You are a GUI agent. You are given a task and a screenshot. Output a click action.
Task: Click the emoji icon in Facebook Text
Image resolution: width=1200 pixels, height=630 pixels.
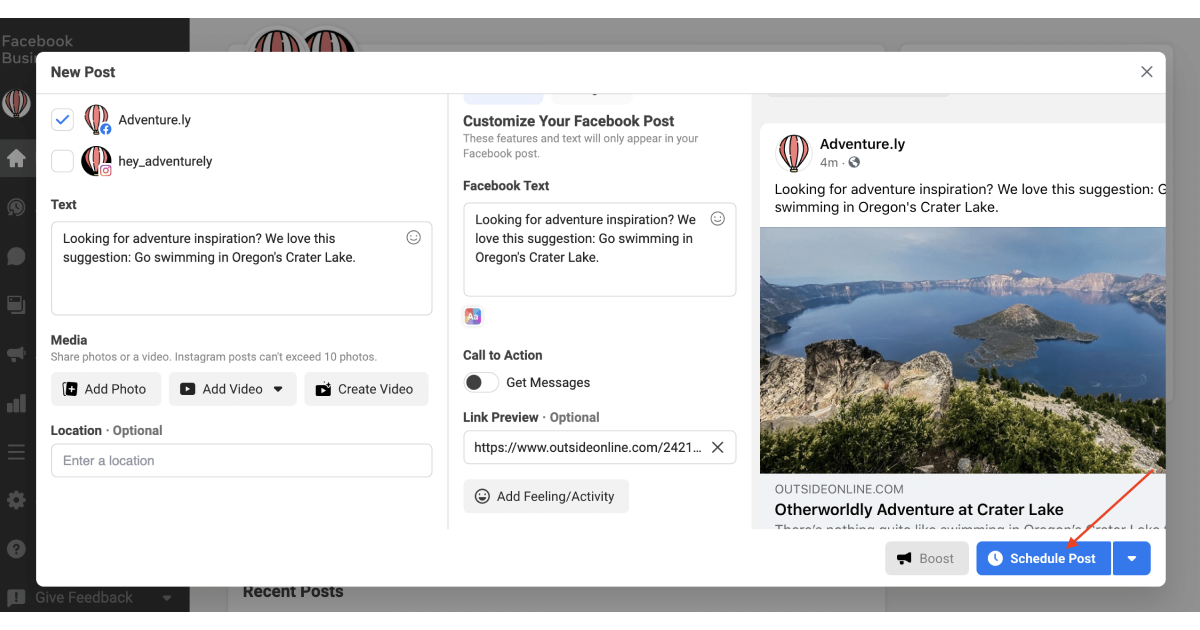click(x=717, y=219)
